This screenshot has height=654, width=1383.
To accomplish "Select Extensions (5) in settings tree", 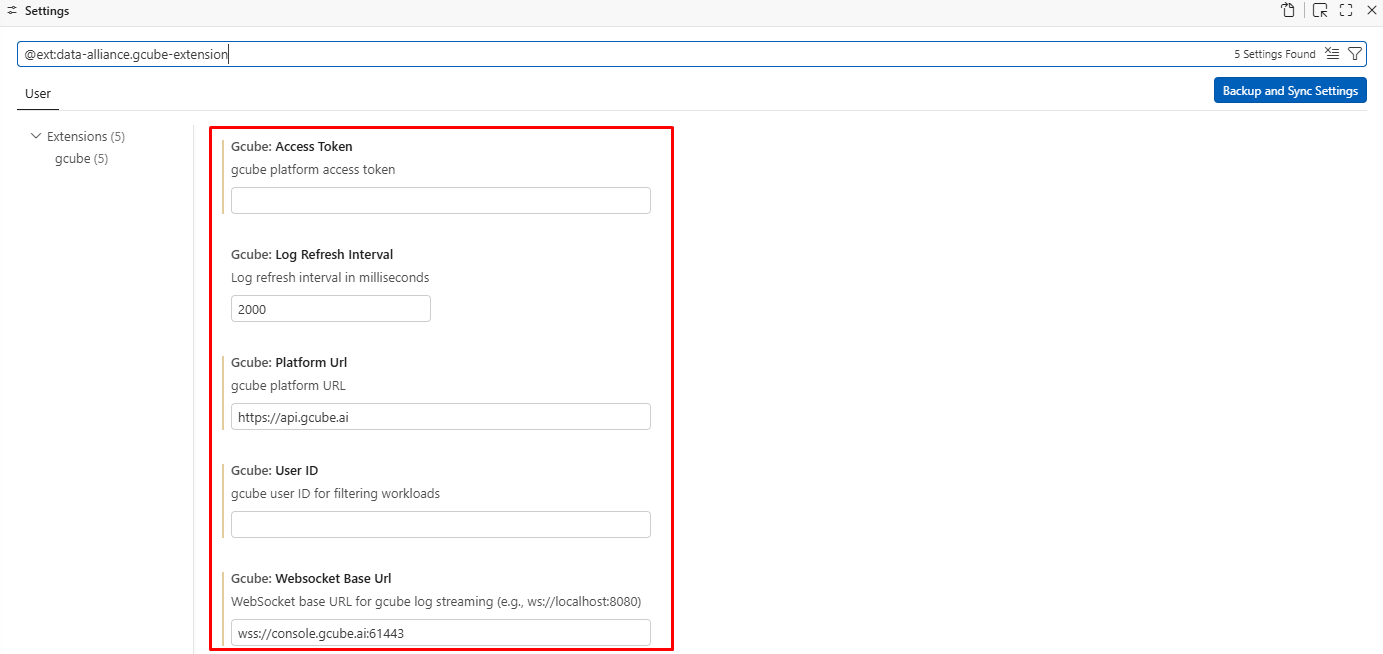I will point(86,136).
